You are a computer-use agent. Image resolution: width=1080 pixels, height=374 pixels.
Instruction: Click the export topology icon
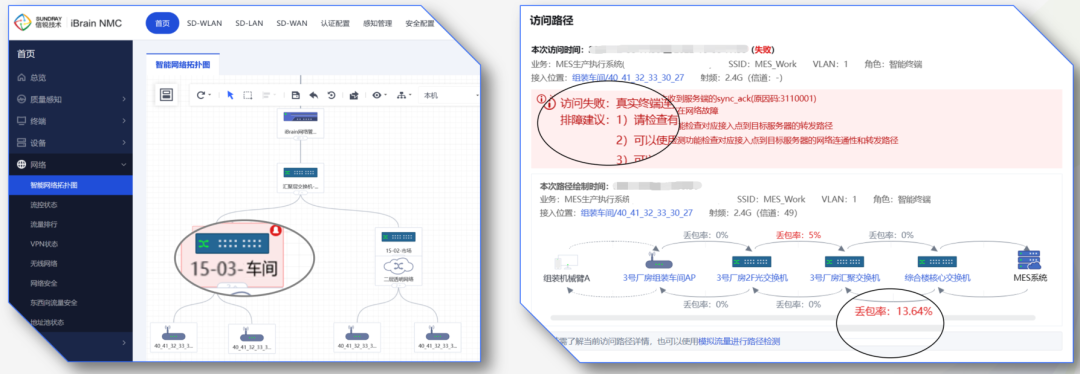click(354, 96)
